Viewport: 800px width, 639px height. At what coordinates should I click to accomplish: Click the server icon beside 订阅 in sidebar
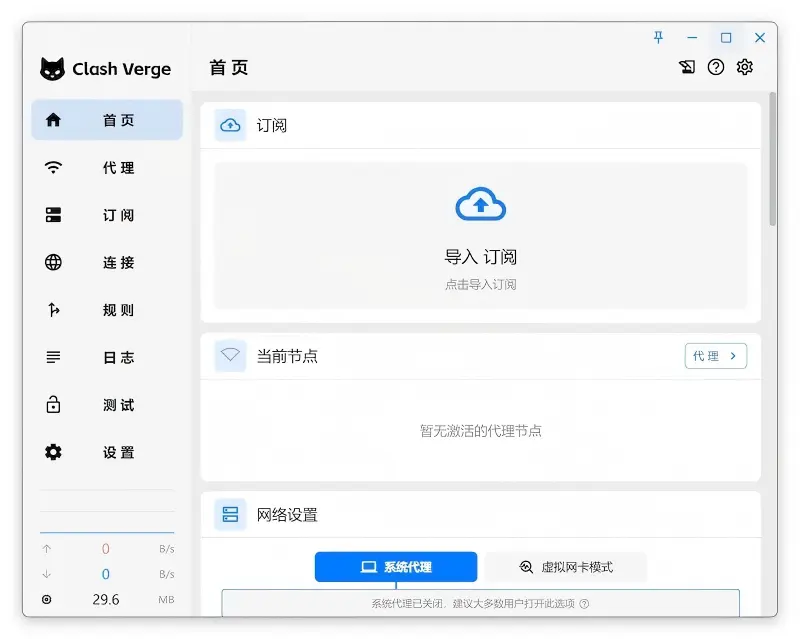[x=53, y=215]
